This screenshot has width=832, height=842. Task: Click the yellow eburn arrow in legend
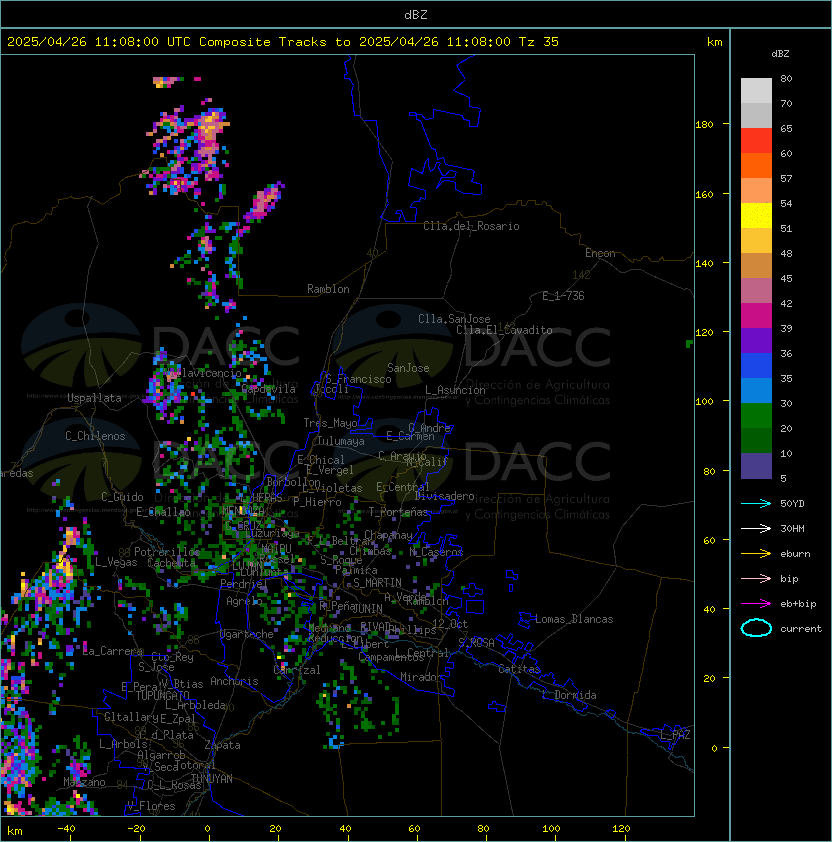pos(756,554)
